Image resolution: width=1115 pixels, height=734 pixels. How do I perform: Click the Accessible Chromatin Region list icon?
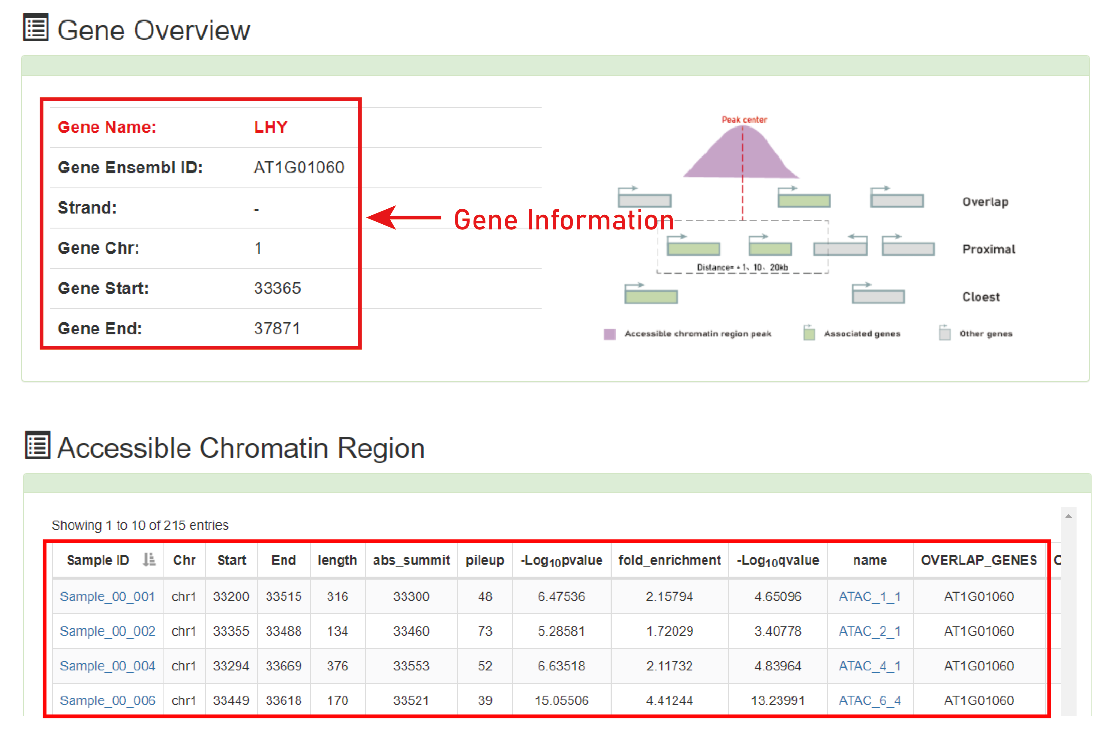point(37,445)
